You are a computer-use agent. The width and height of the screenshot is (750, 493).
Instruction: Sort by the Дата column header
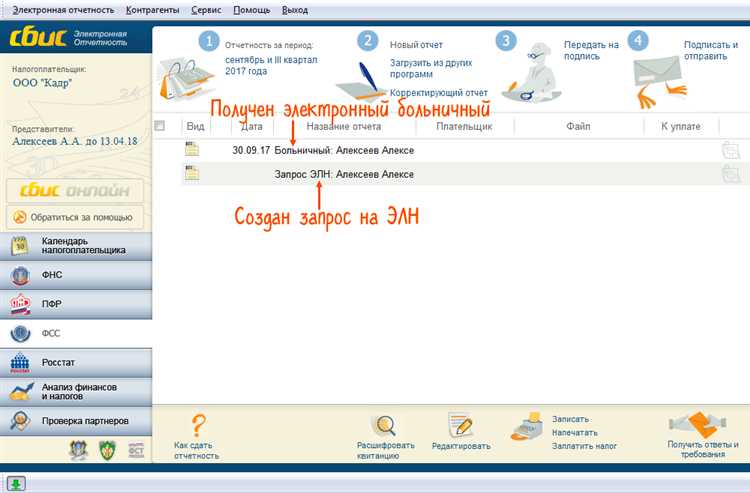[x=252, y=126]
